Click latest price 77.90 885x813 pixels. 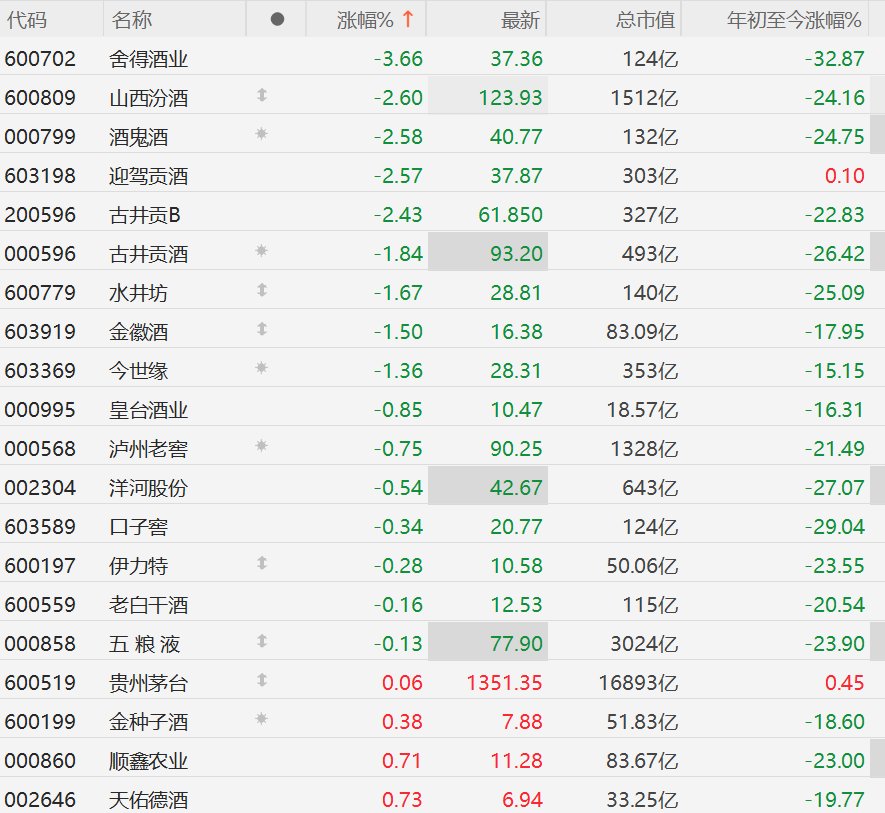[516, 644]
